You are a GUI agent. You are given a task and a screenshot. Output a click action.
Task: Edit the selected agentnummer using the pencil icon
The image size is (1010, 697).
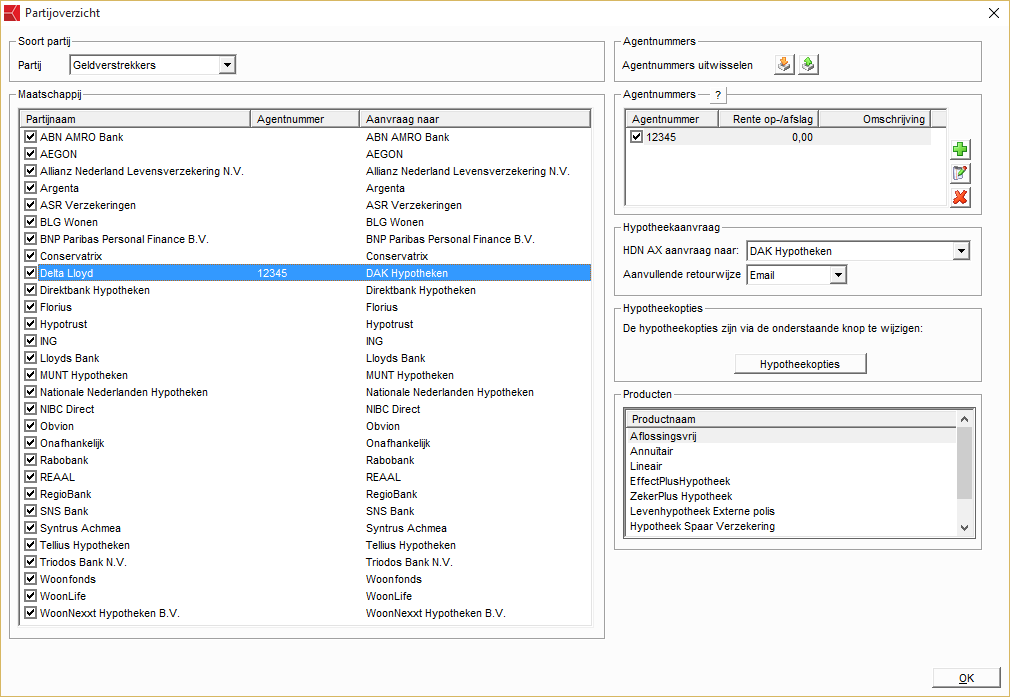pos(960,173)
